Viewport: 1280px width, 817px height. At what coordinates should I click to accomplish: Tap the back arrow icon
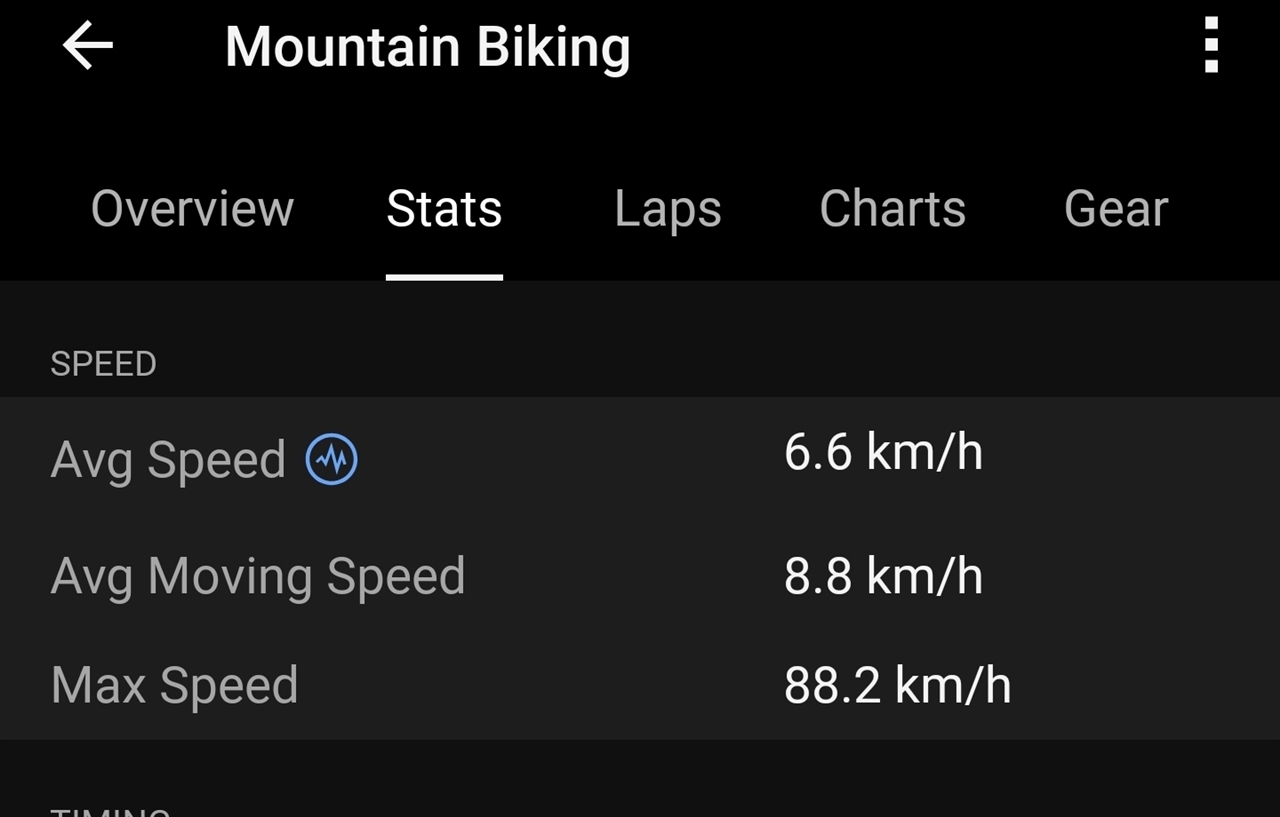[88, 46]
